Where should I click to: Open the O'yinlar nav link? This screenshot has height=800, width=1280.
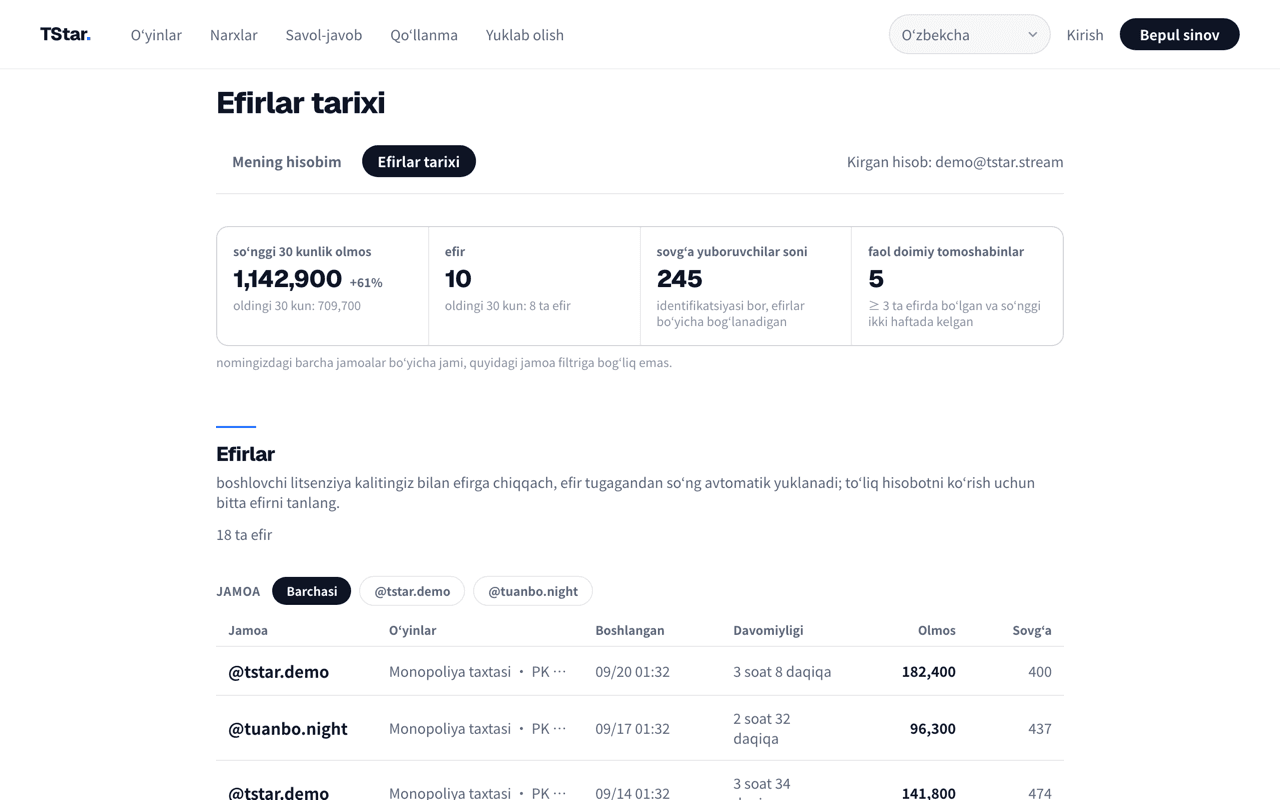pyautogui.click(x=156, y=35)
